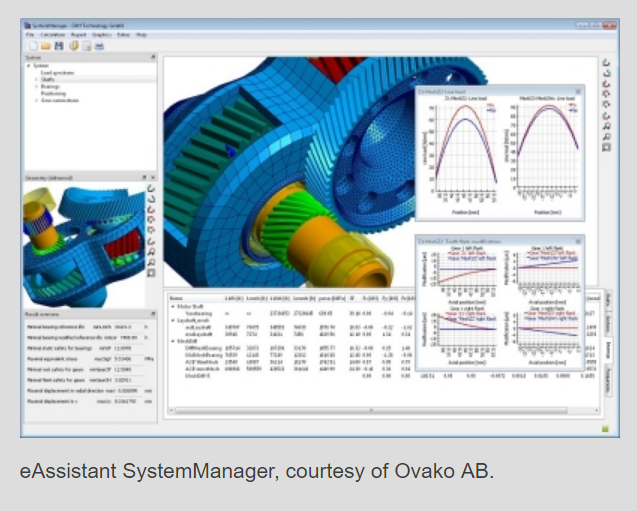The height and width of the screenshot is (511, 637).
Task: Click the New file icon in toolbar
Action: click(34, 46)
